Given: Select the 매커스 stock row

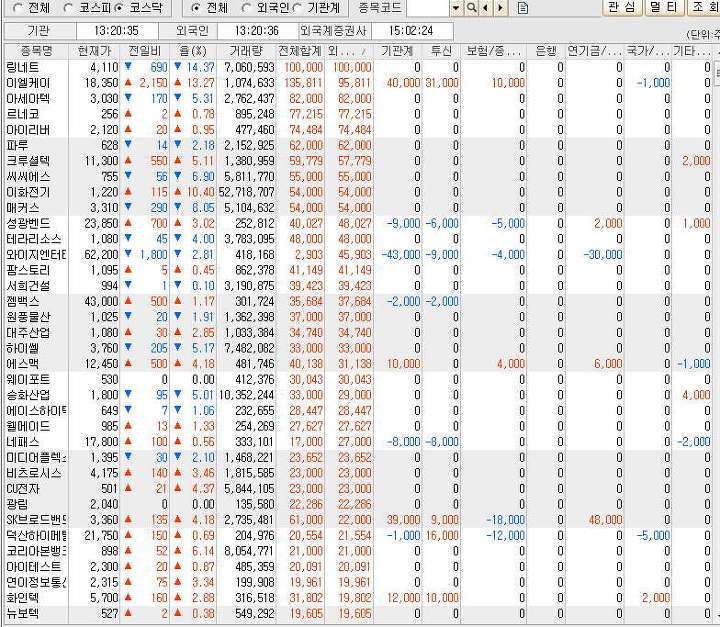Looking at the screenshot, I should (360, 208).
